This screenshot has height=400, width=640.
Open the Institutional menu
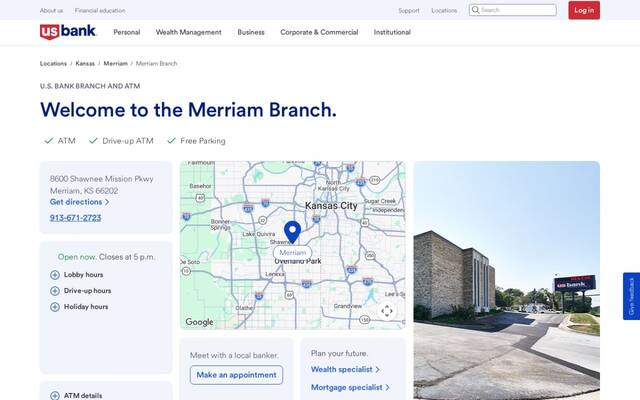(392, 32)
